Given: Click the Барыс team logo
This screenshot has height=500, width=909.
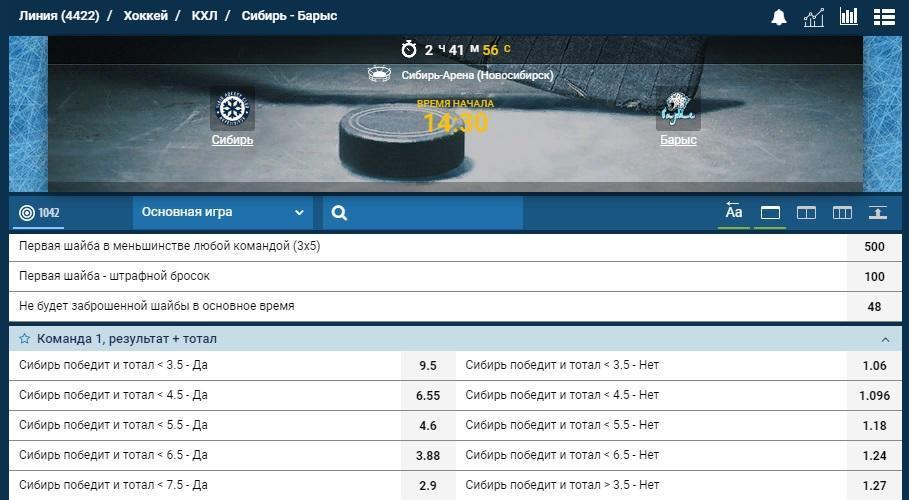Looking at the screenshot, I should point(678,109).
